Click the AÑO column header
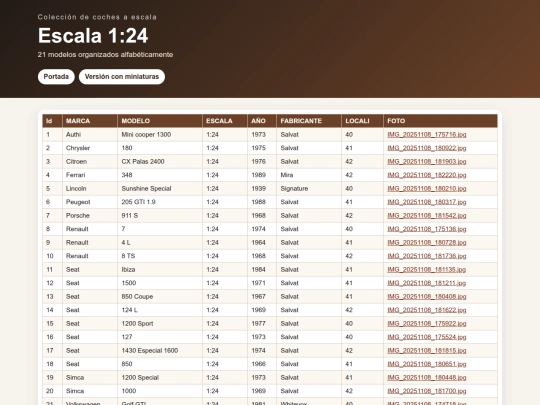Image resolution: width=540 pixels, height=405 pixels. [x=262, y=121]
